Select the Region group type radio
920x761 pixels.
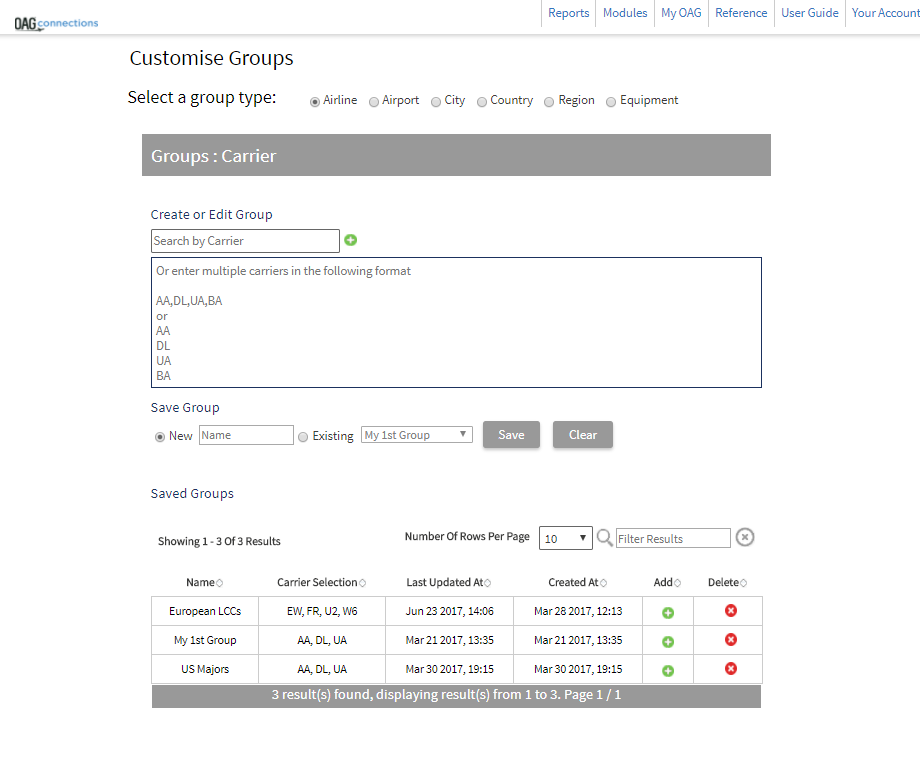click(549, 102)
